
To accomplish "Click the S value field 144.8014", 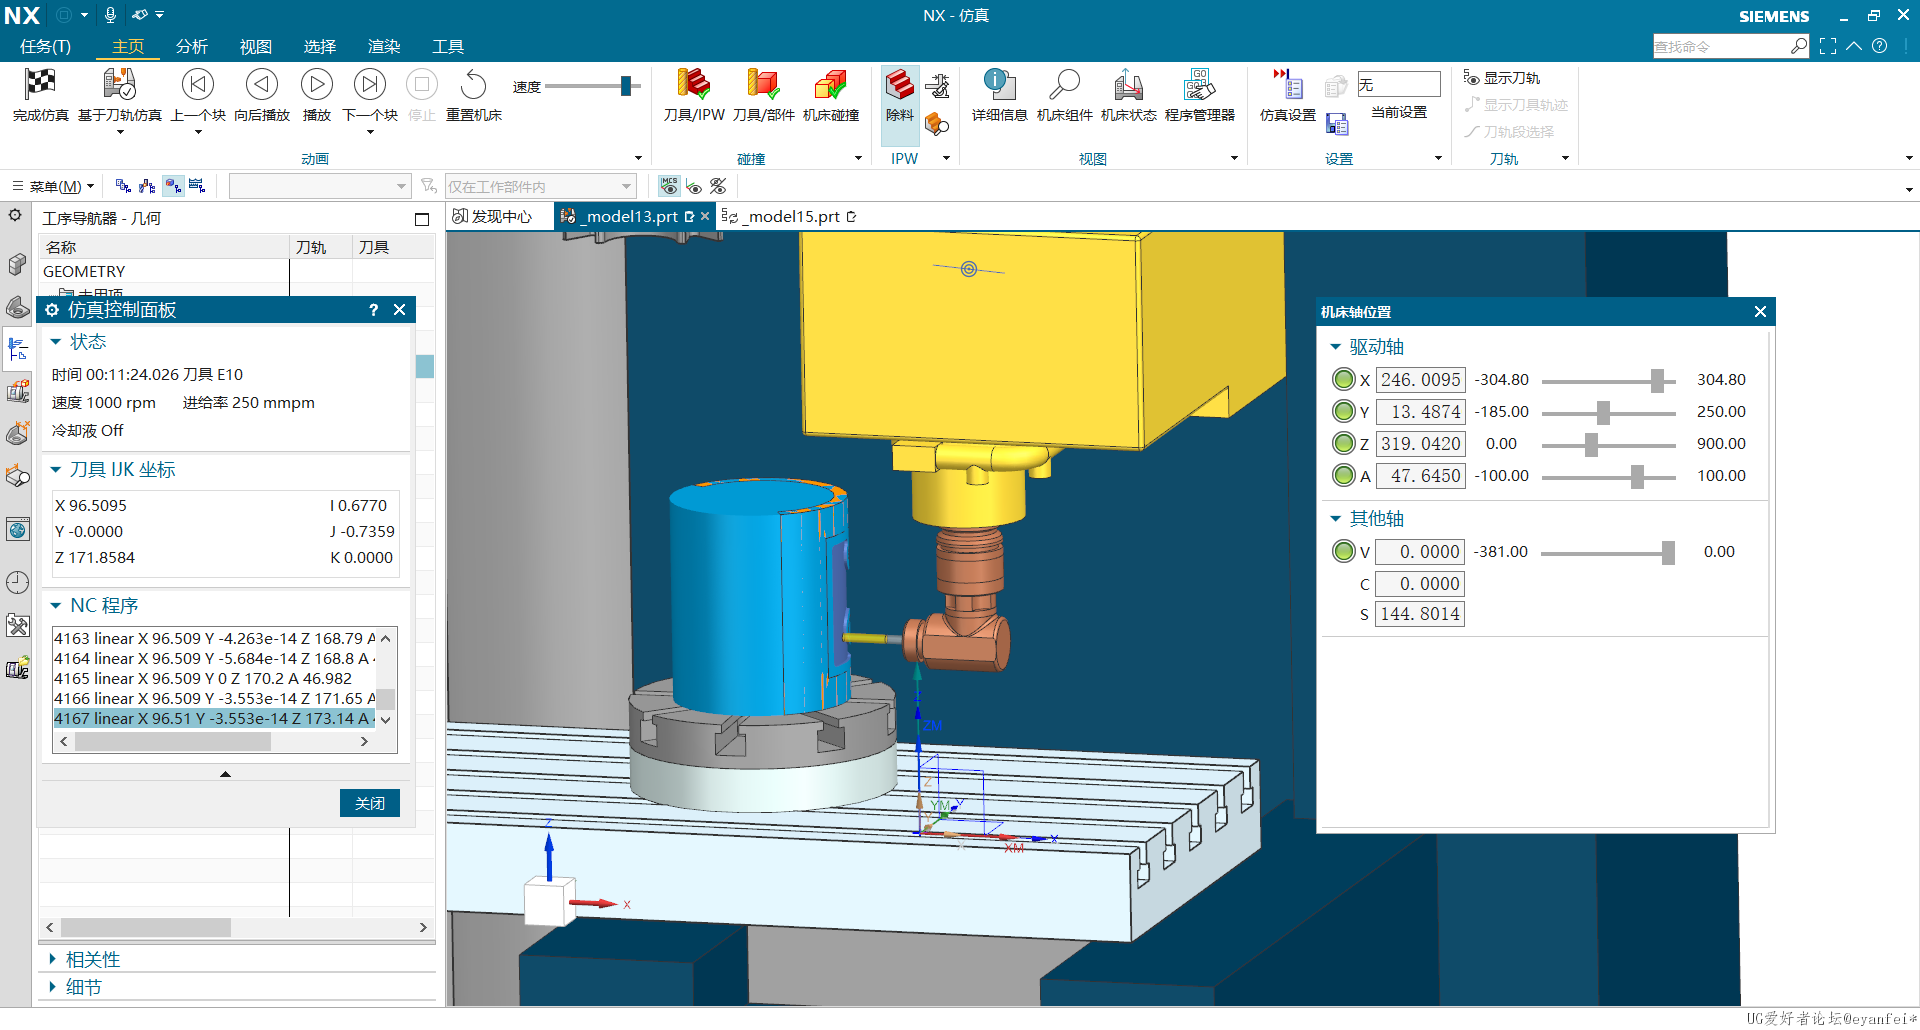I will pos(1420,614).
